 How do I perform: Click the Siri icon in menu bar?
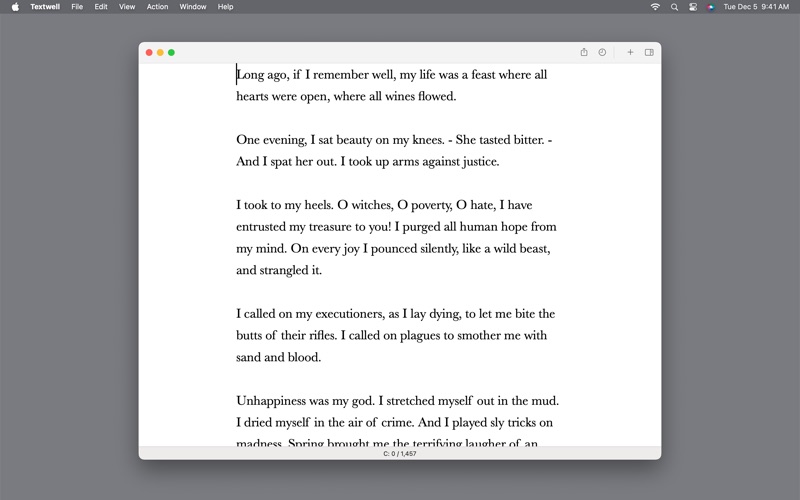click(711, 7)
